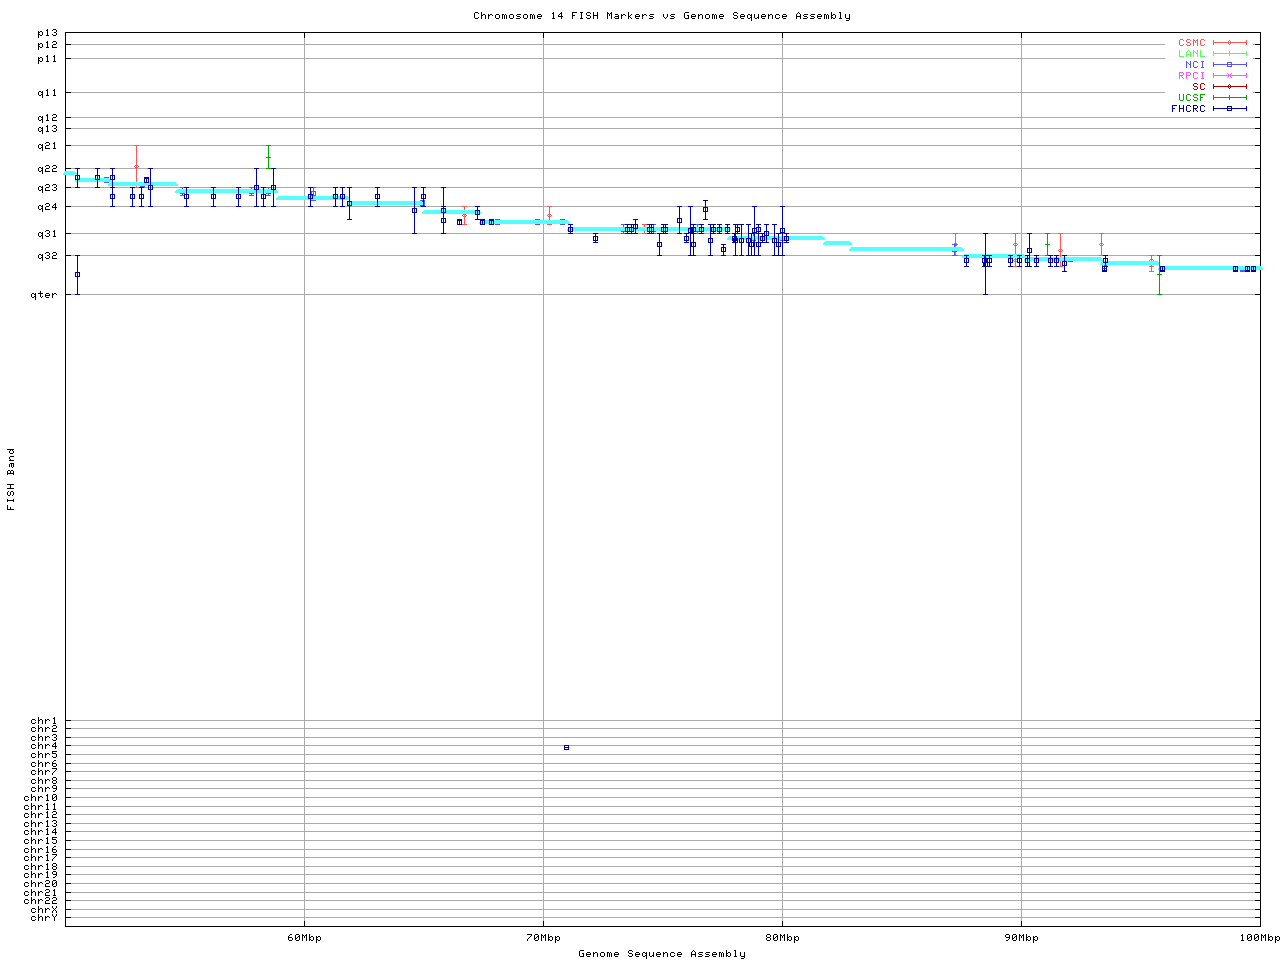Select the chr1 row label
Screen dimensions: 1280x960
(x=44, y=721)
